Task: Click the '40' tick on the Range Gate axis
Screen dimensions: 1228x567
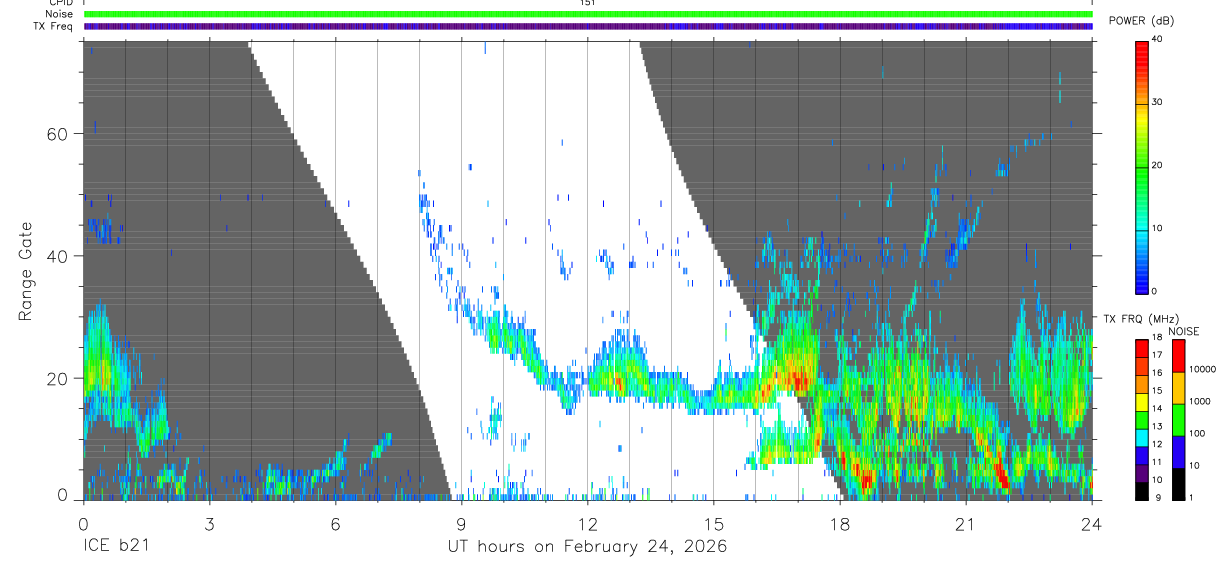Action: click(58, 256)
